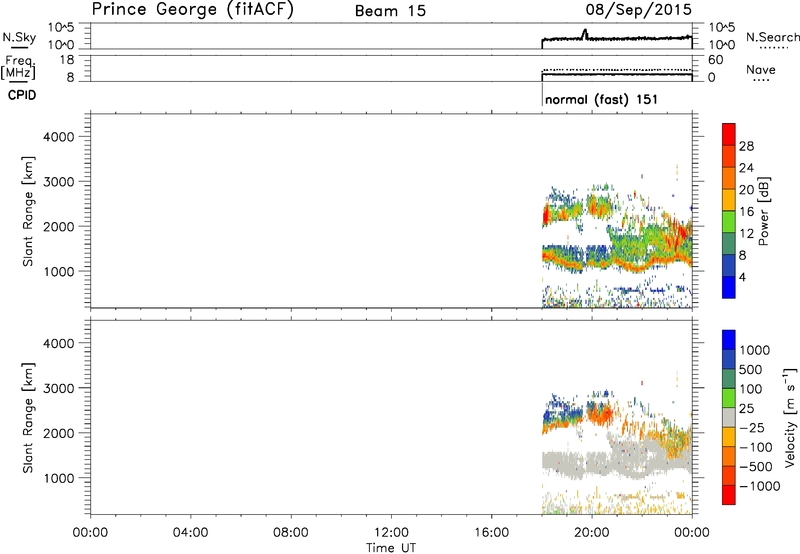Click the '20:00' time tick label
This screenshot has width=800, height=554.
(591, 533)
